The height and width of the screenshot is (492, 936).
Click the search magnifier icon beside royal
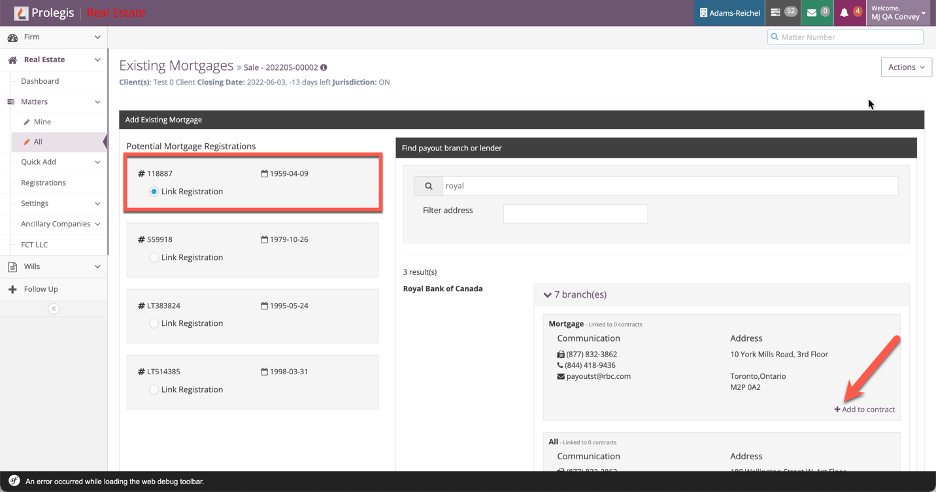(x=428, y=186)
